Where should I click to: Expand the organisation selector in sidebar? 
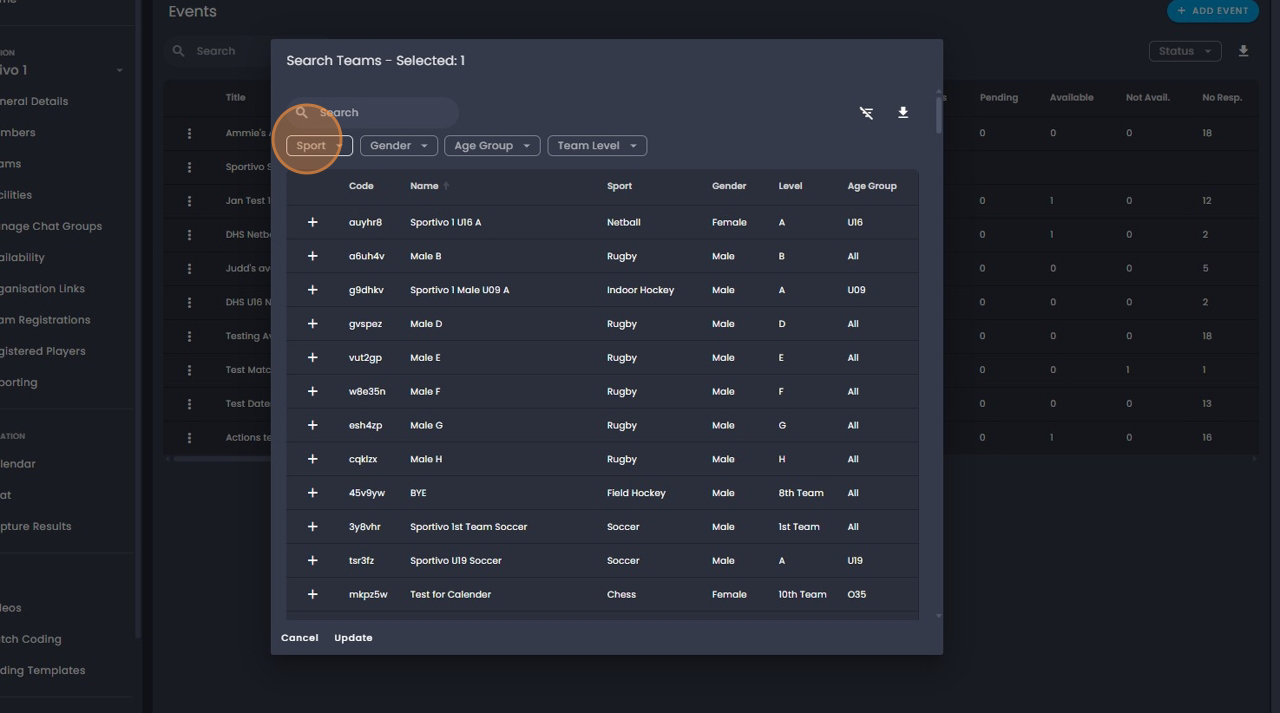pyautogui.click(x=119, y=71)
